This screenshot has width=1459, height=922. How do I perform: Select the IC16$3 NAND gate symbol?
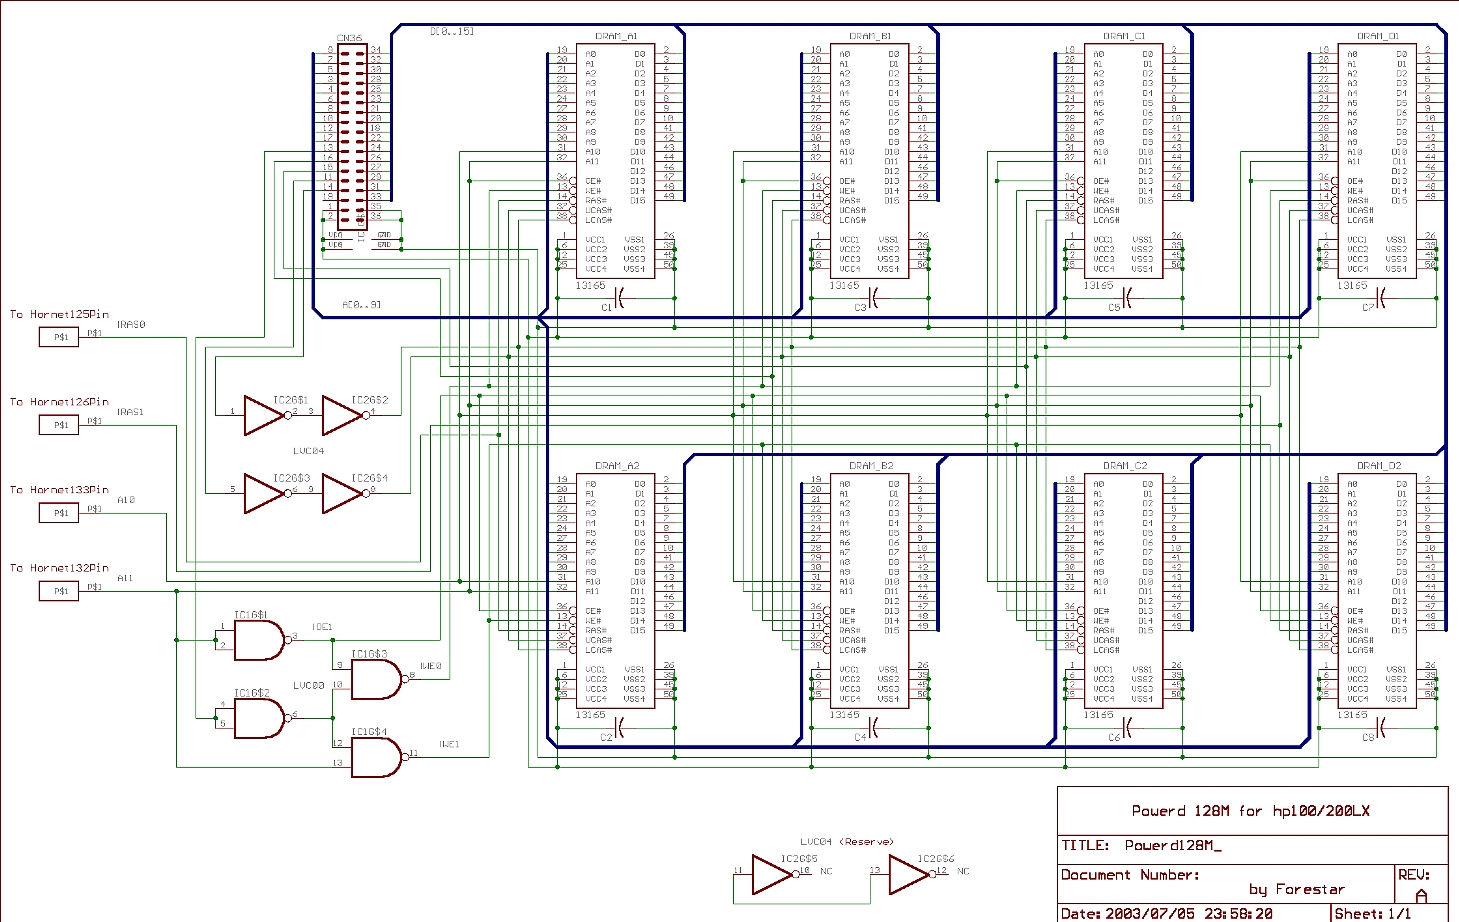376,679
